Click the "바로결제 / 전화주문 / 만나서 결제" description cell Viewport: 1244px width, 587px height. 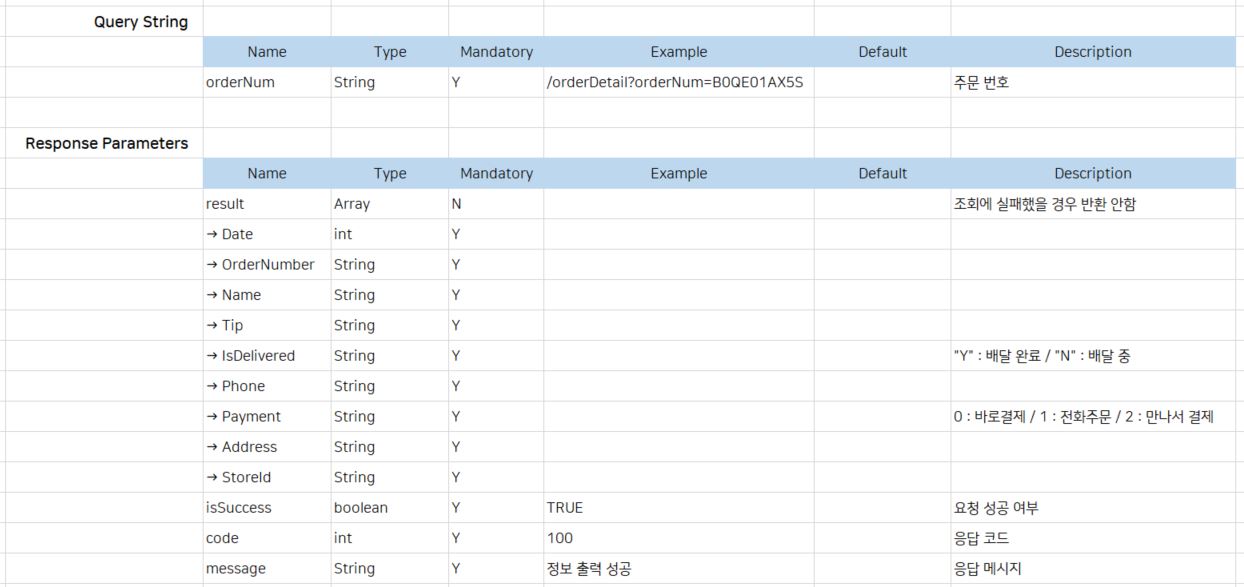pyautogui.click(x=1083, y=416)
